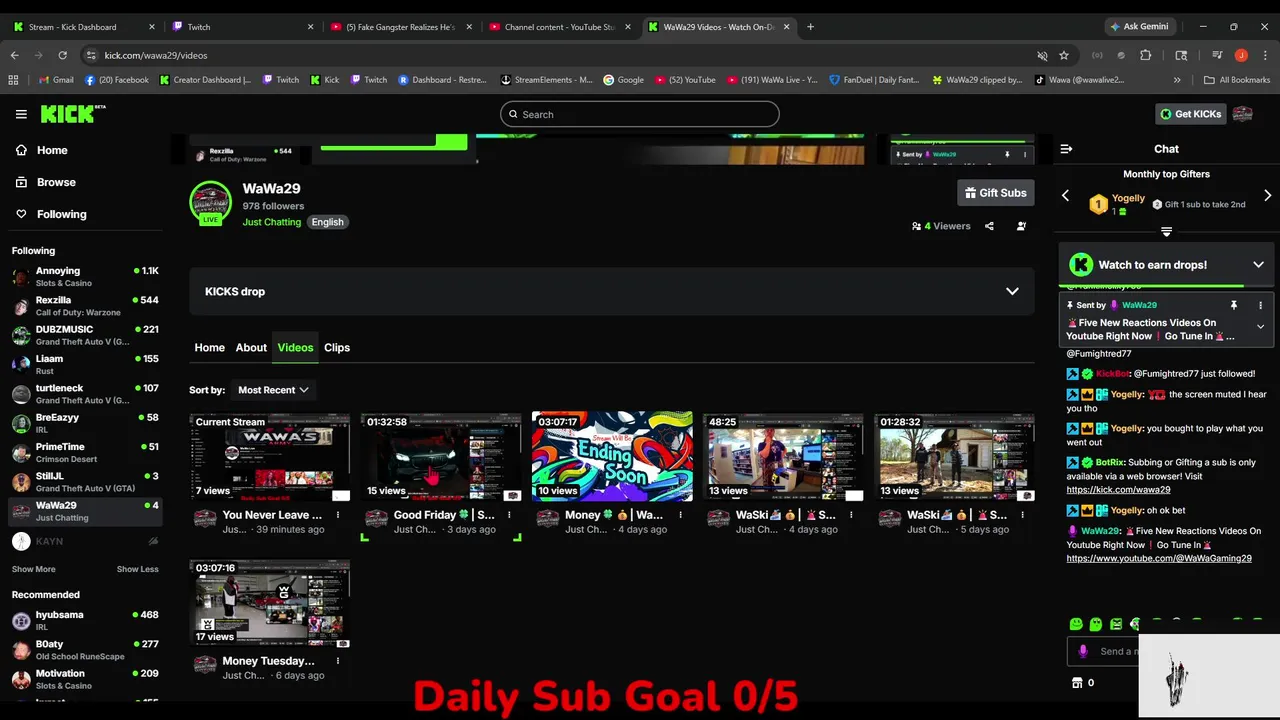
Task: Open the Most Recent sort dropdown
Action: [272, 390]
